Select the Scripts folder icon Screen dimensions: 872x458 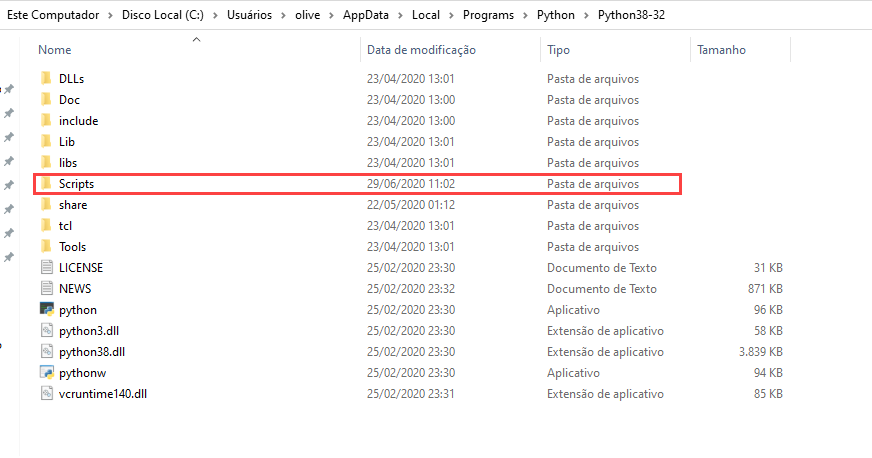(47, 183)
